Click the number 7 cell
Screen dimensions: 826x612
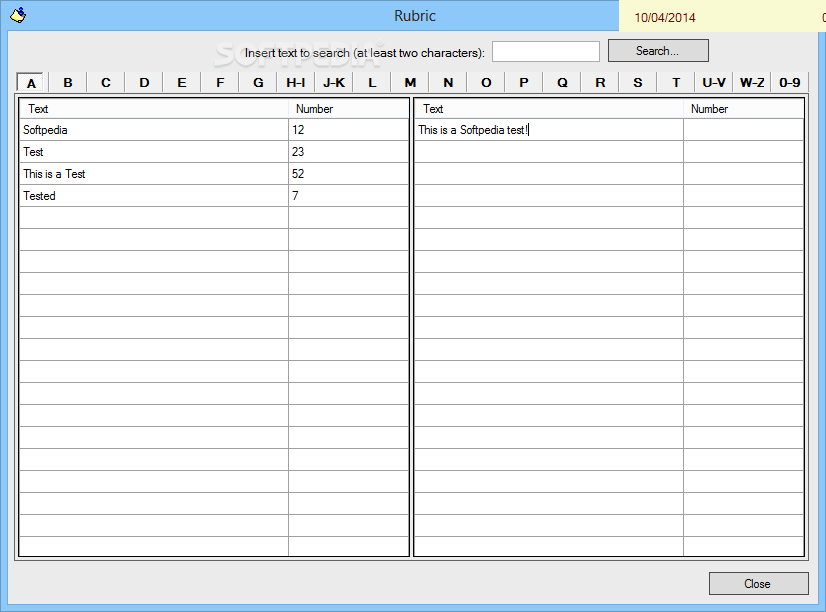[x=348, y=196]
